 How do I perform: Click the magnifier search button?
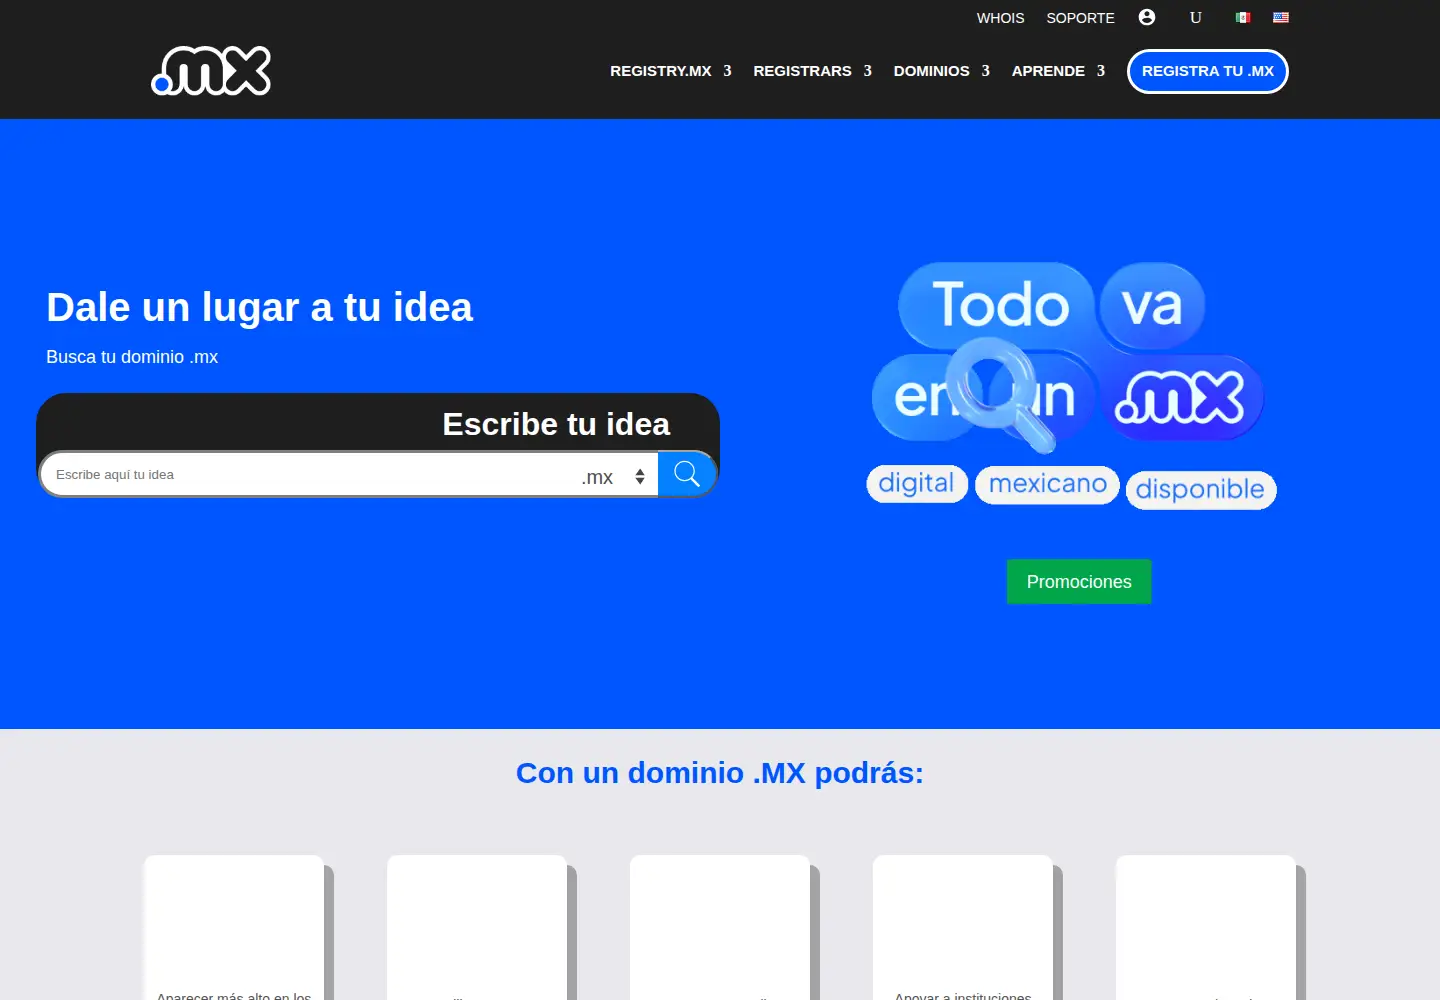pyautogui.click(x=687, y=474)
